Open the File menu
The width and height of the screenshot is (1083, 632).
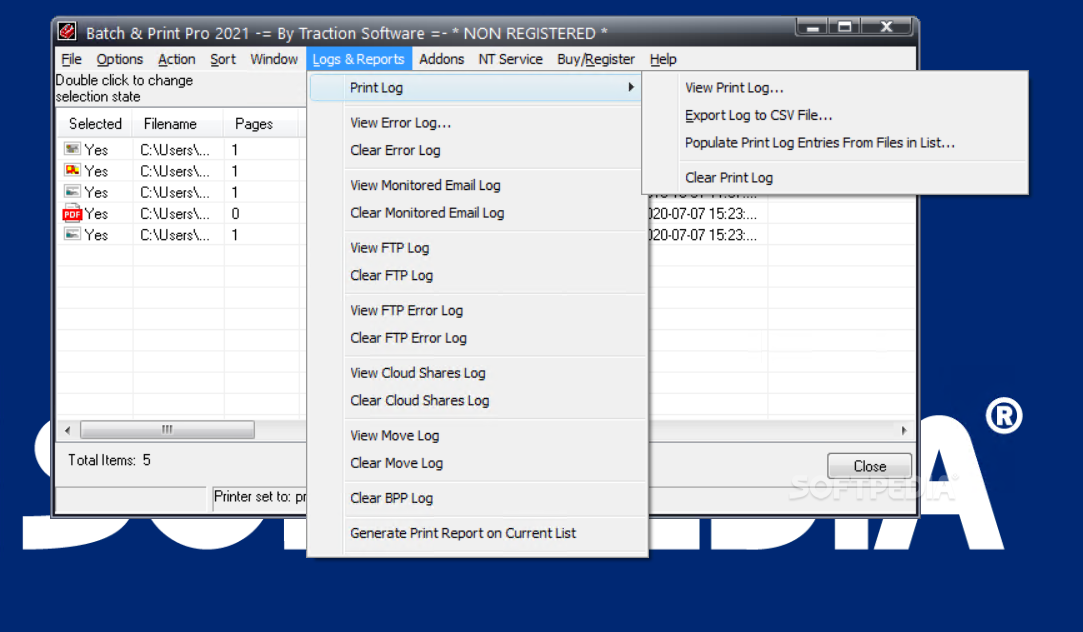coord(71,59)
